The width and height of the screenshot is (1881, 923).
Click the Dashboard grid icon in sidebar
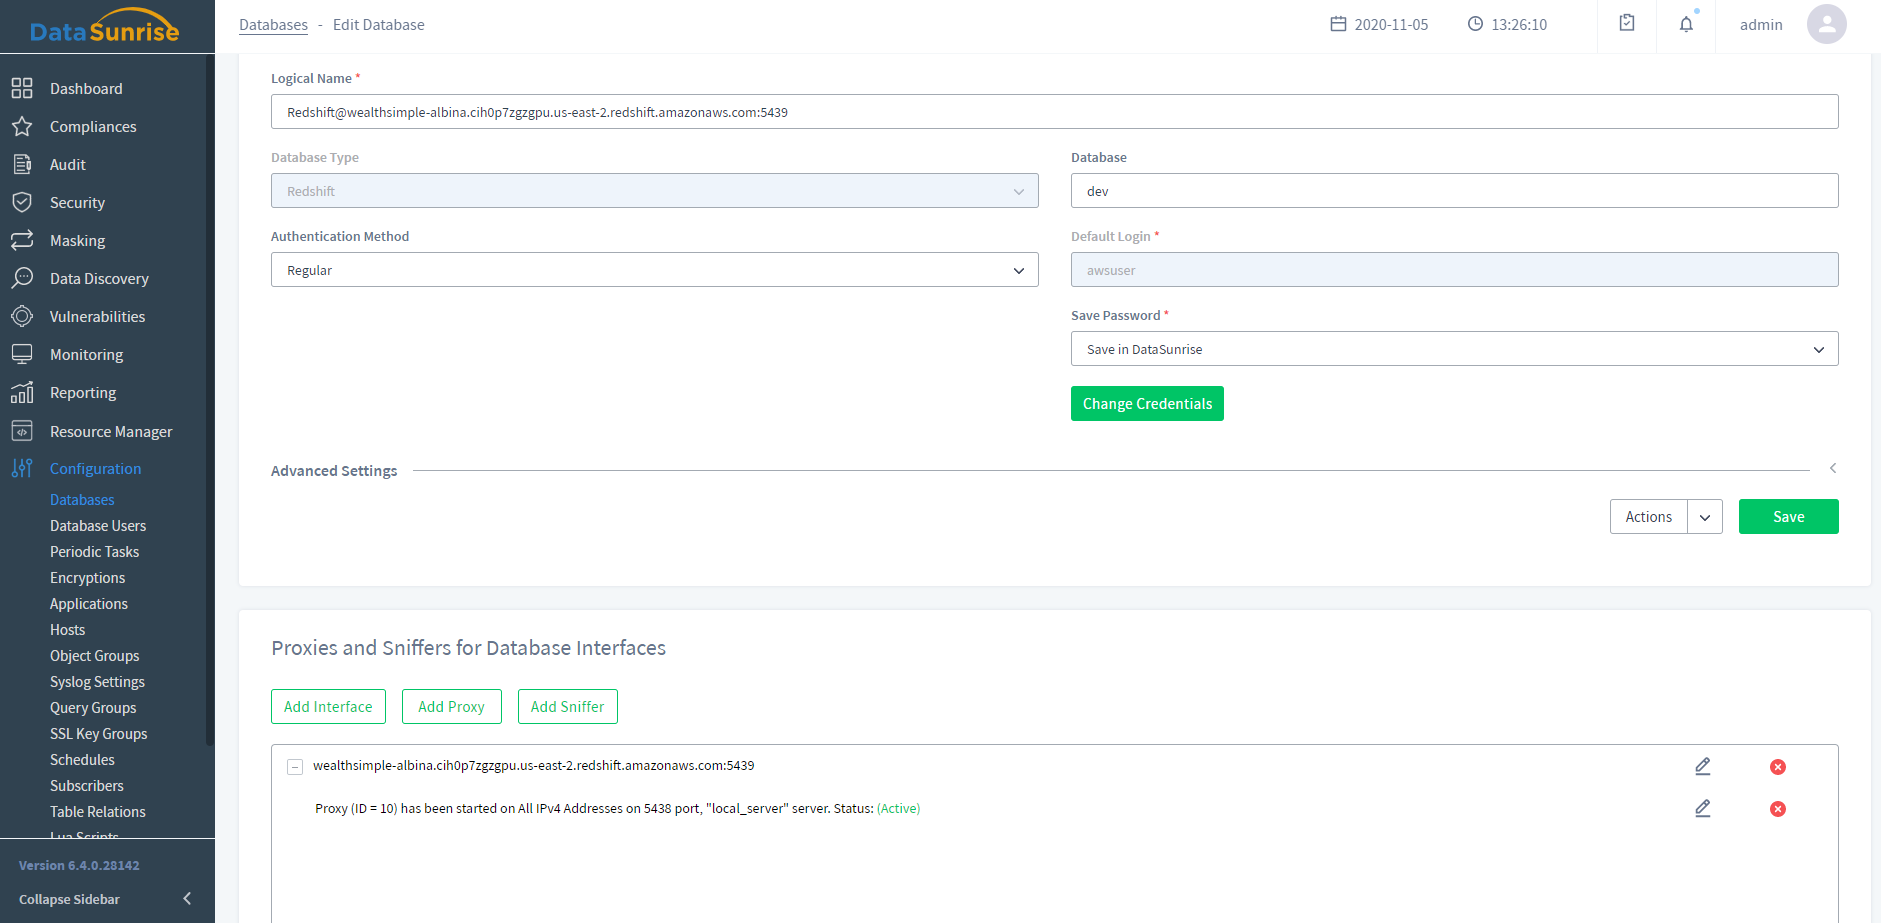coord(22,89)
